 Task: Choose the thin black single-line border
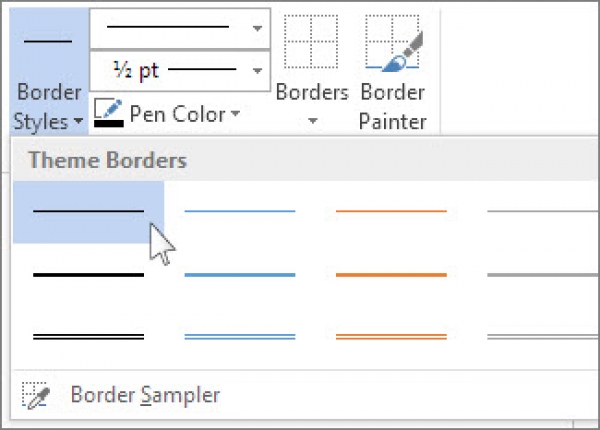88,212
